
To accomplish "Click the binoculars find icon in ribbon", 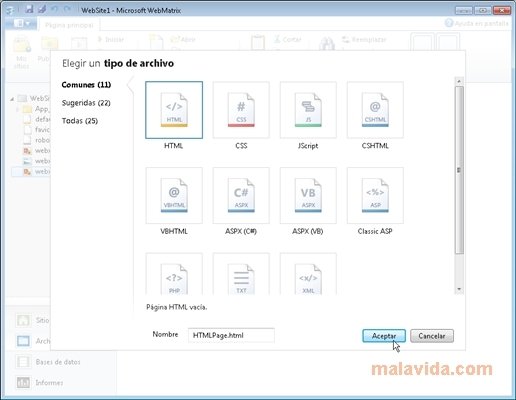I will pos(327,43).
